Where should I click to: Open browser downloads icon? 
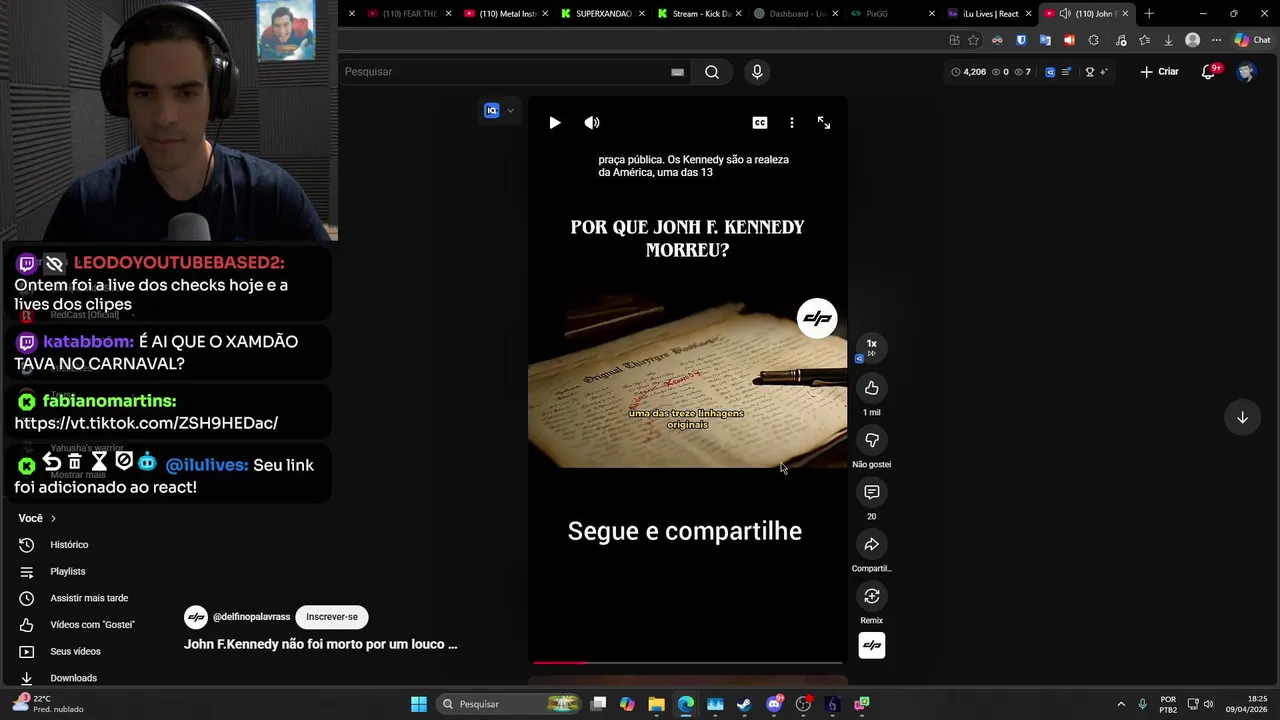(1168, 40)
